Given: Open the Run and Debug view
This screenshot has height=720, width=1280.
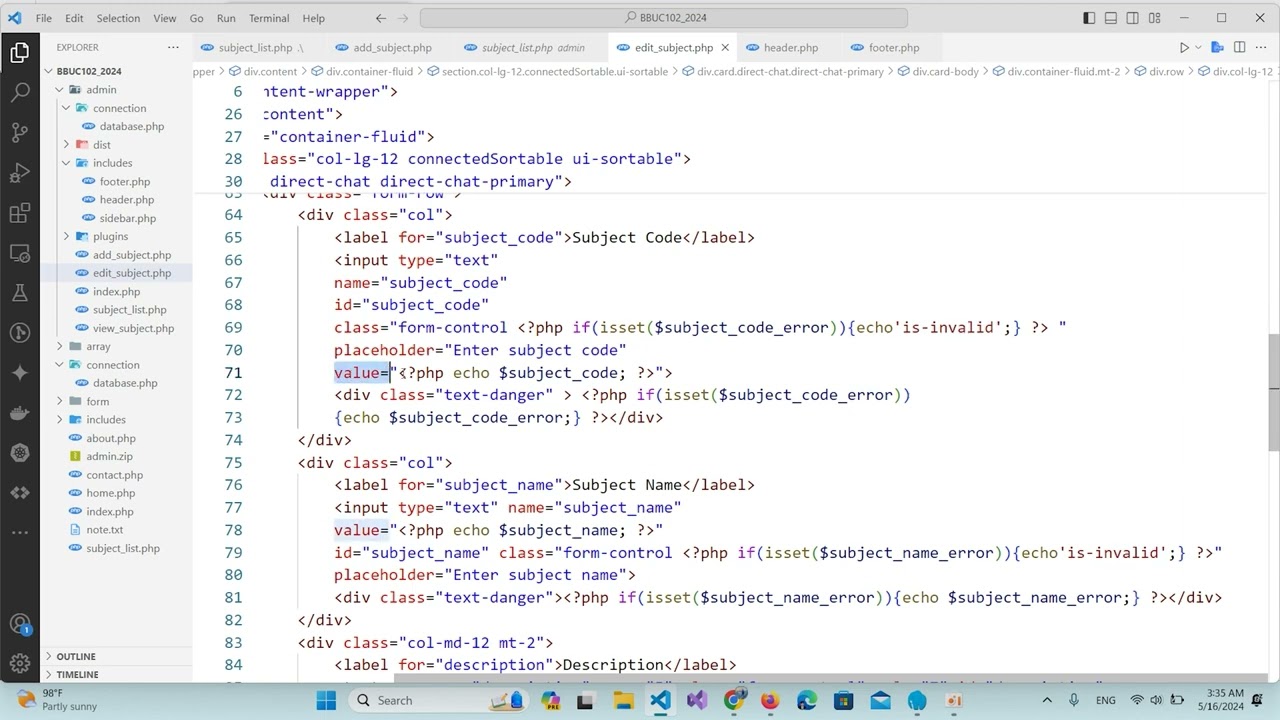Looking at the screenshot, I should point(19,173).
